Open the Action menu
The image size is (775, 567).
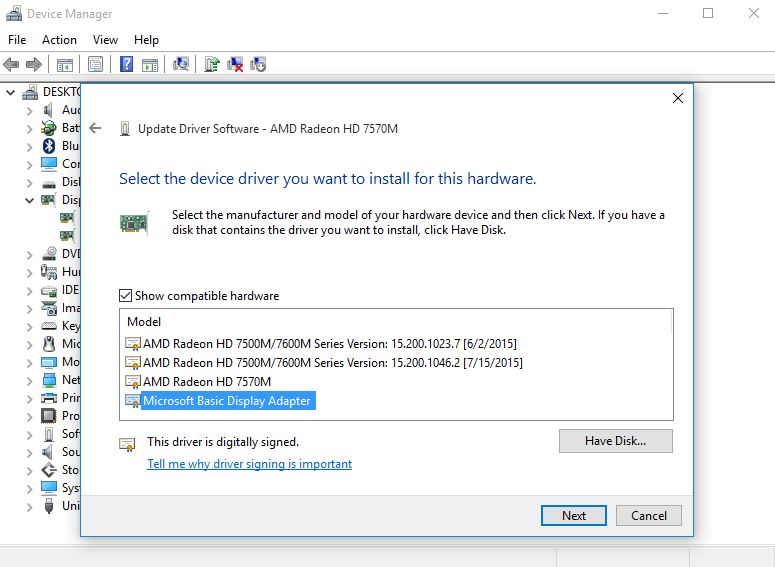[59, 39]
